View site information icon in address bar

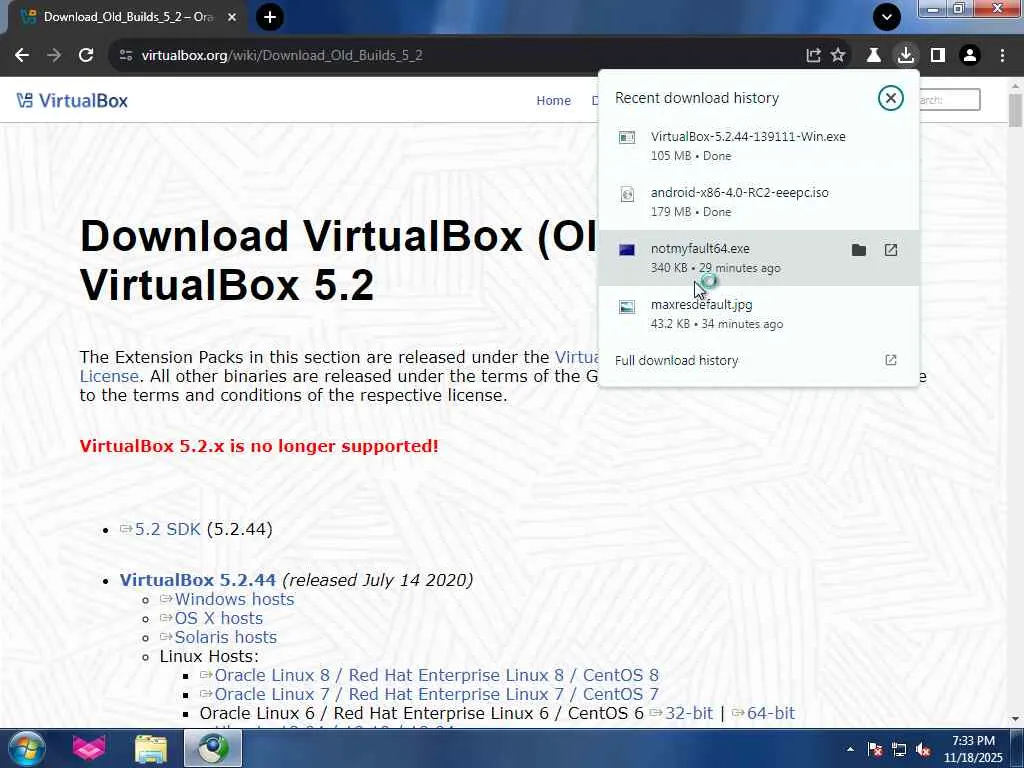tap(126, 55)
